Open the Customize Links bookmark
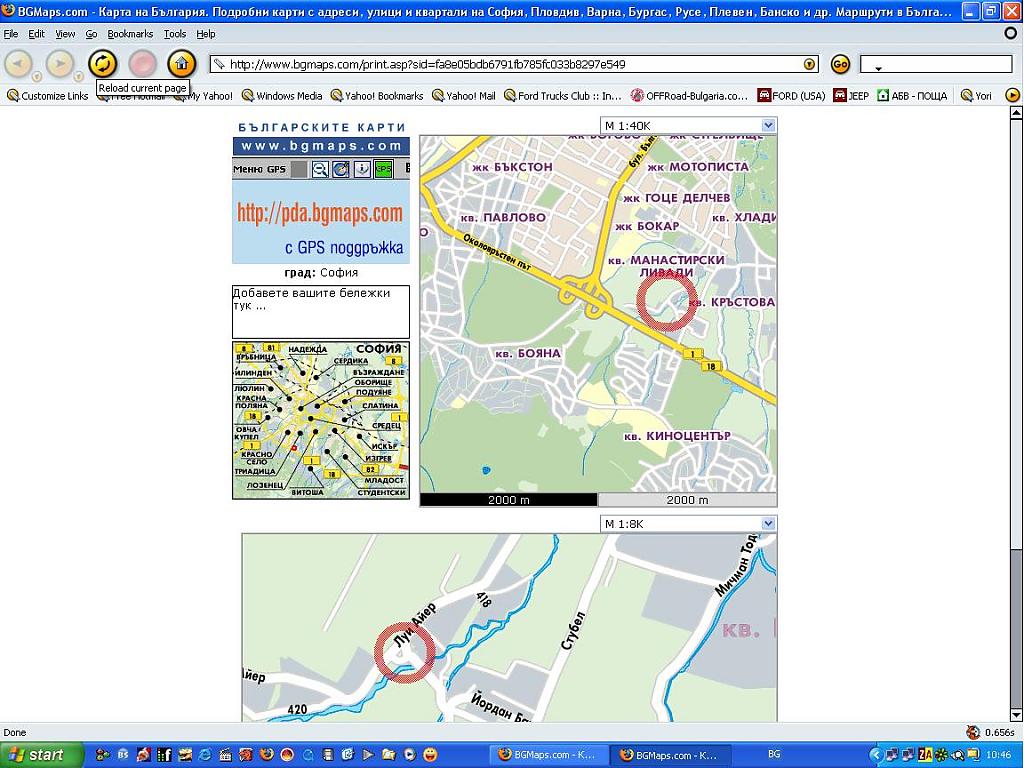1024x768 pixels. point(47,96)
